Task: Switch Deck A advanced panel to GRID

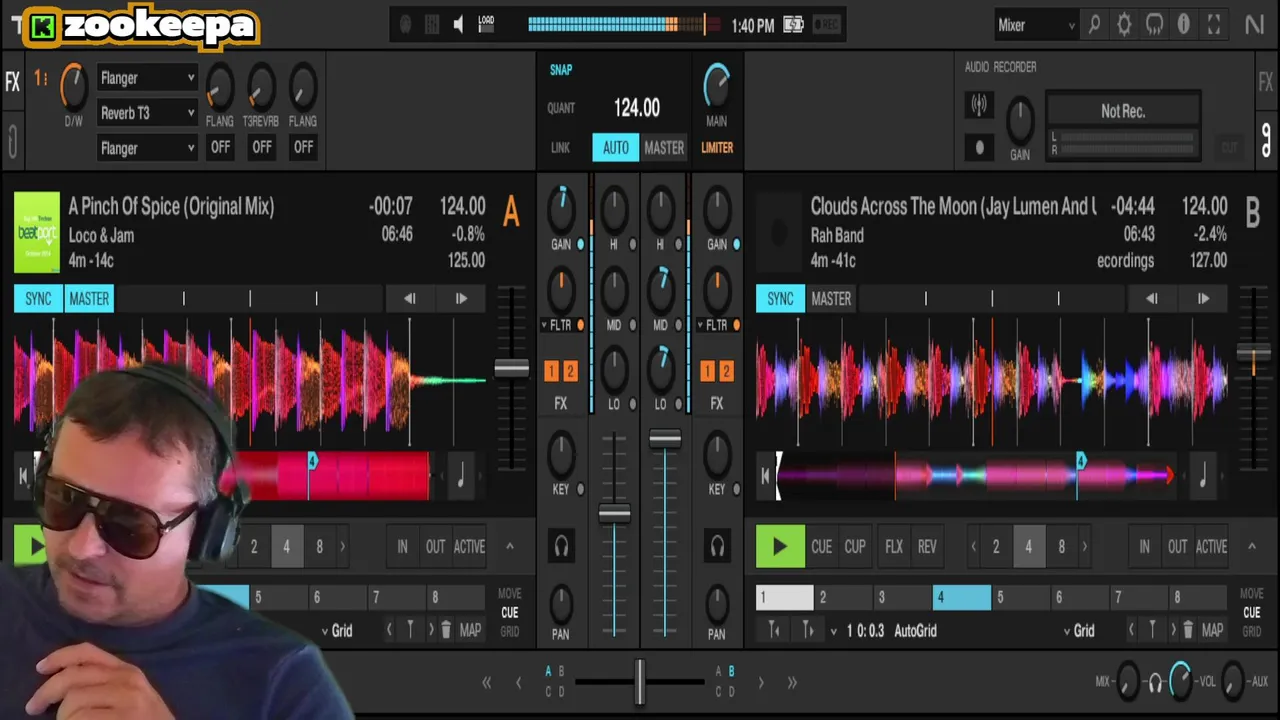Action: tap(510, 632)
